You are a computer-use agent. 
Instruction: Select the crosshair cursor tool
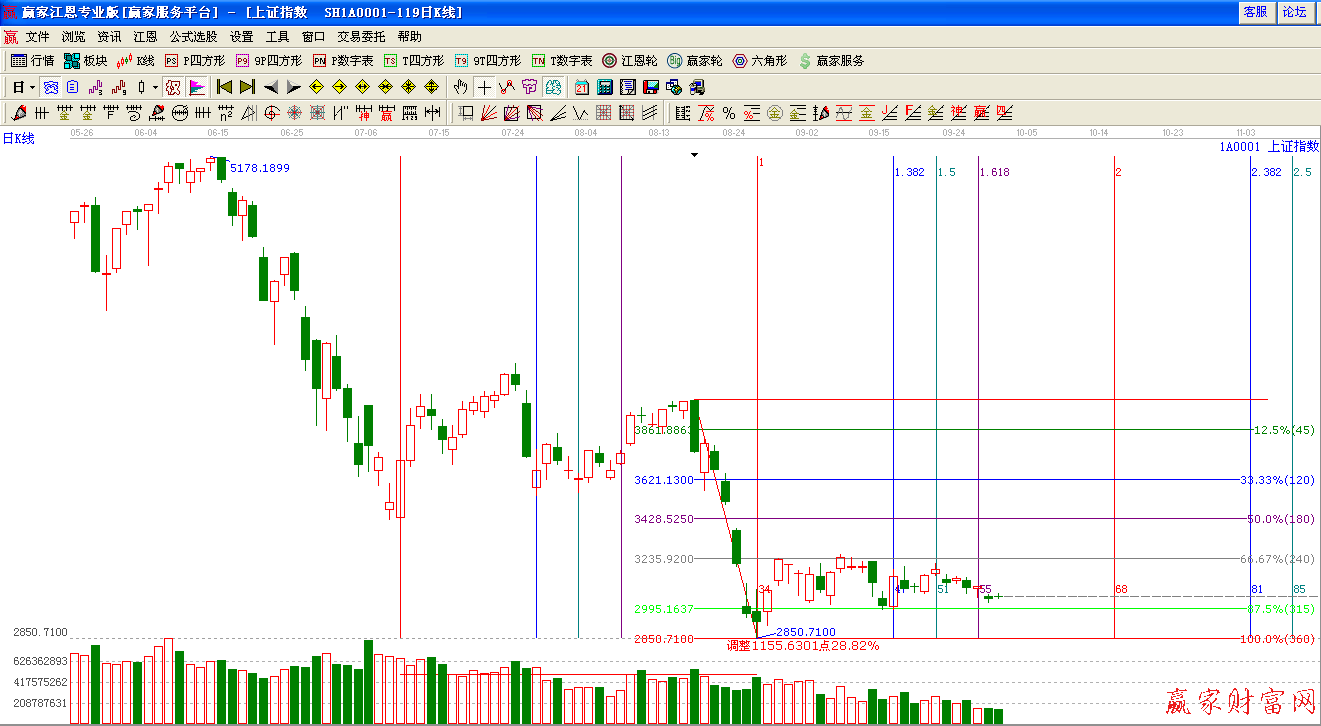(x=484, y=87)
